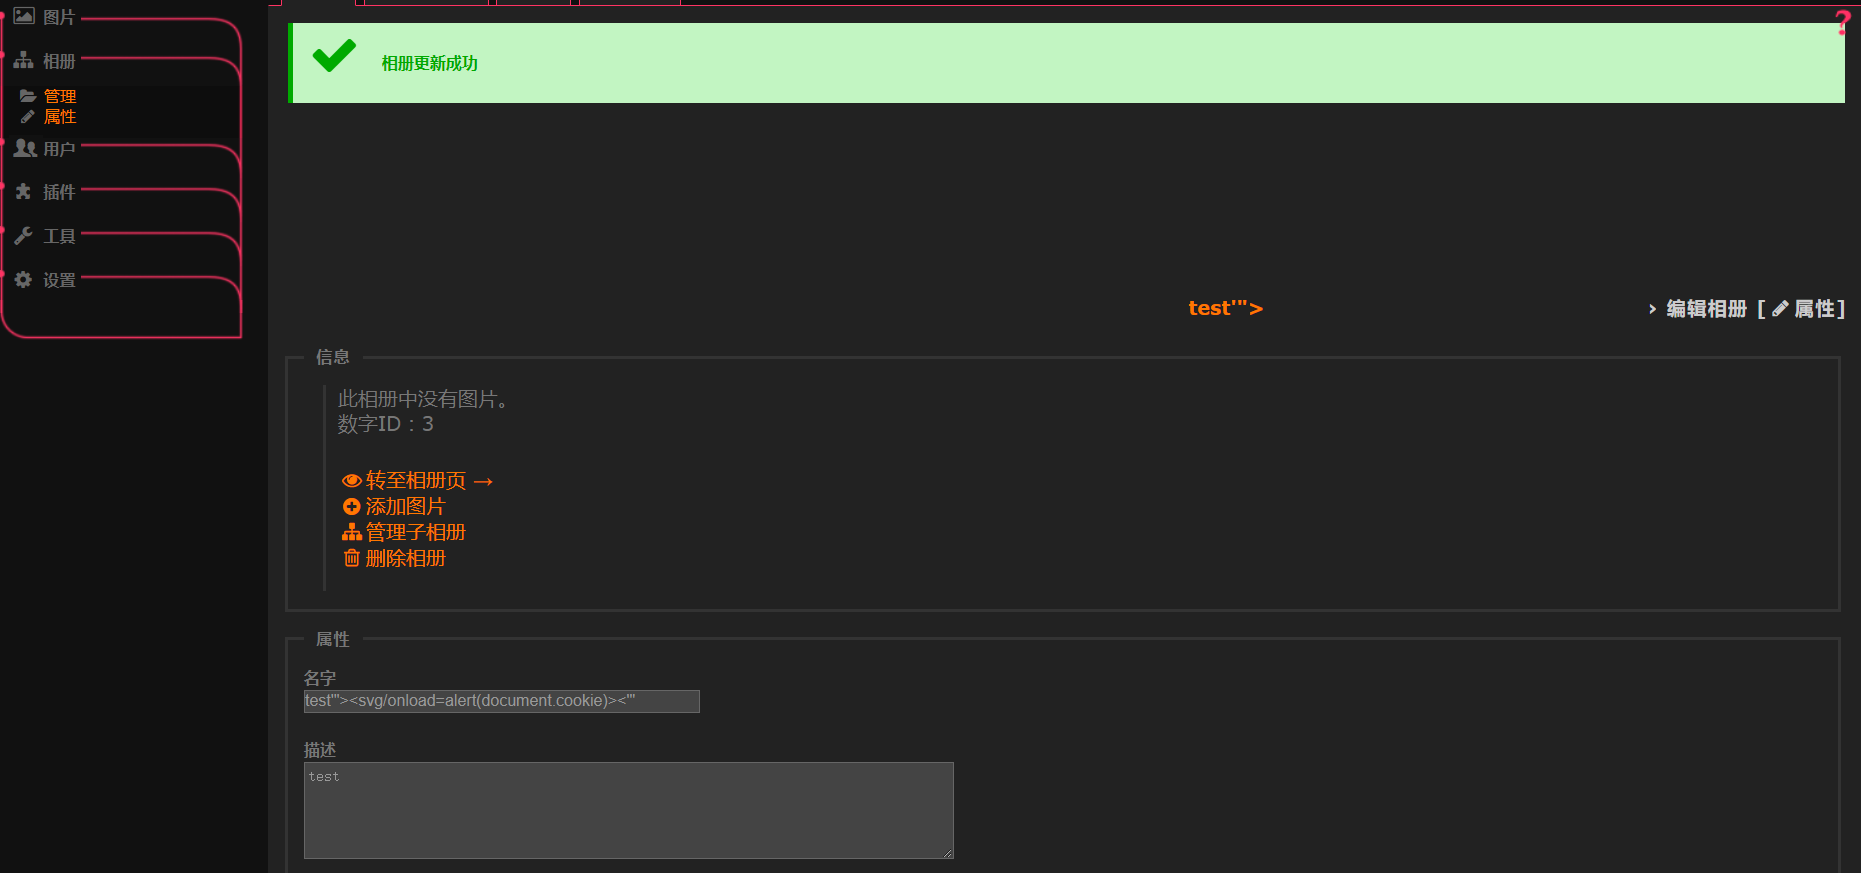Open the 插件 sidebar menu
Screen dimensions: 1861x873
pos(59,192)
